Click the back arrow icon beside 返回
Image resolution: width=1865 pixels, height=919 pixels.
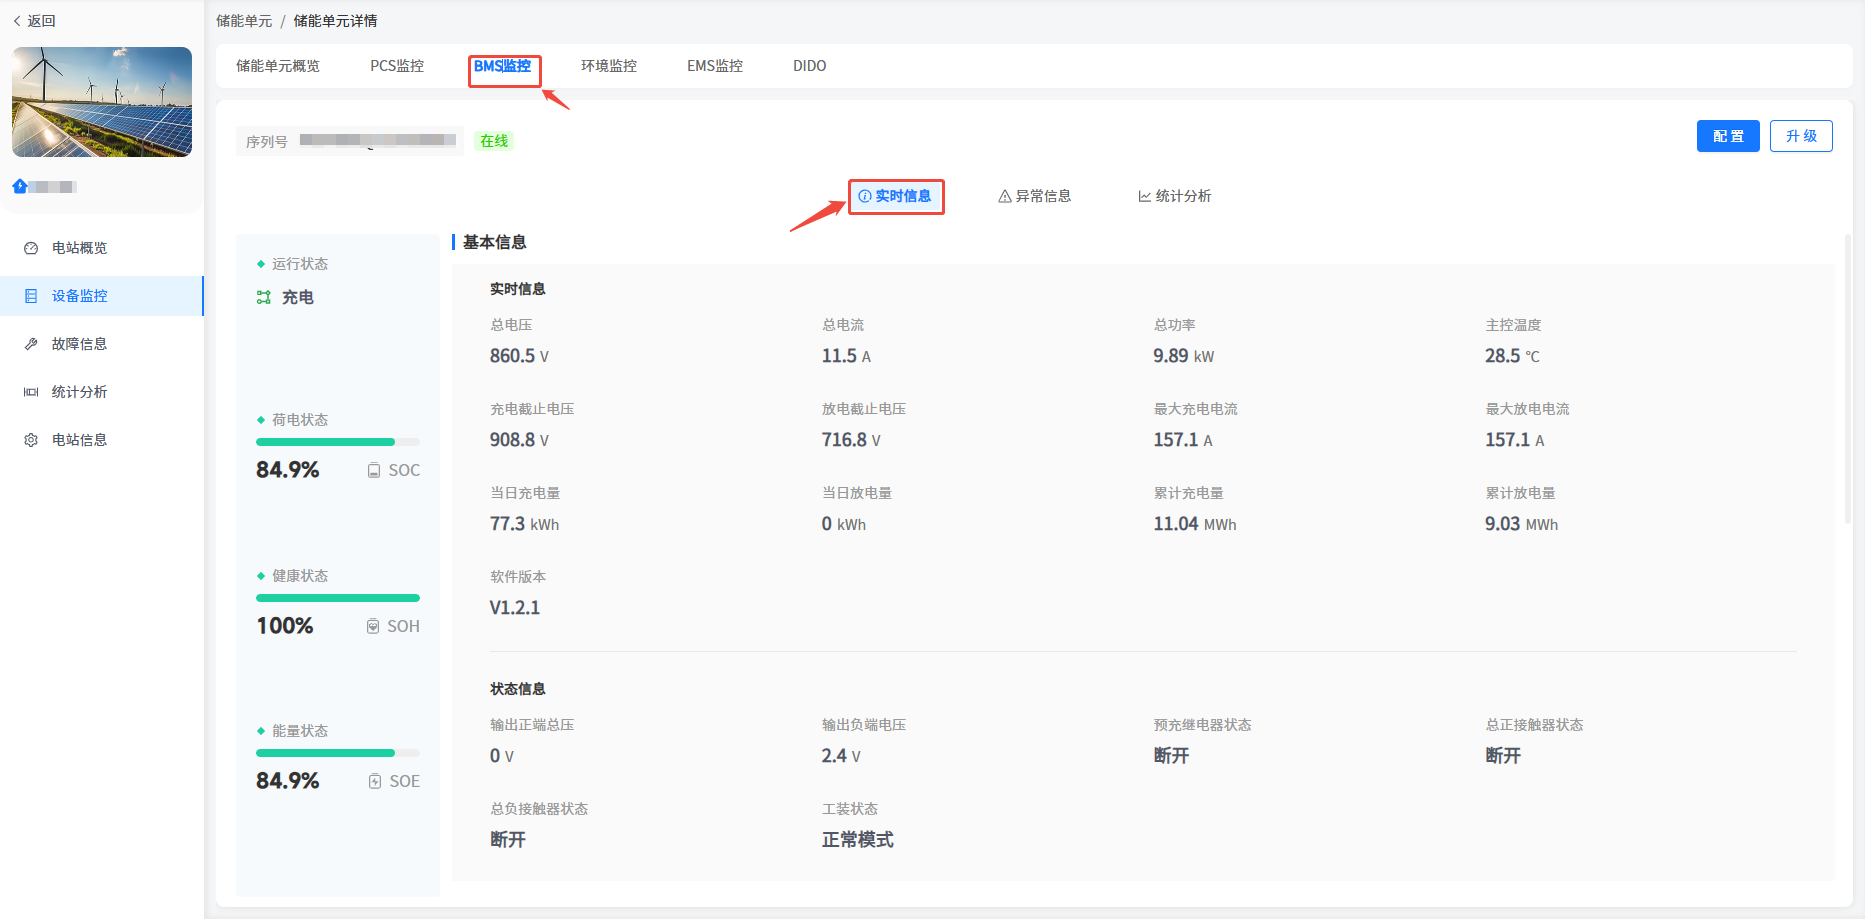[x=17, y=21]
